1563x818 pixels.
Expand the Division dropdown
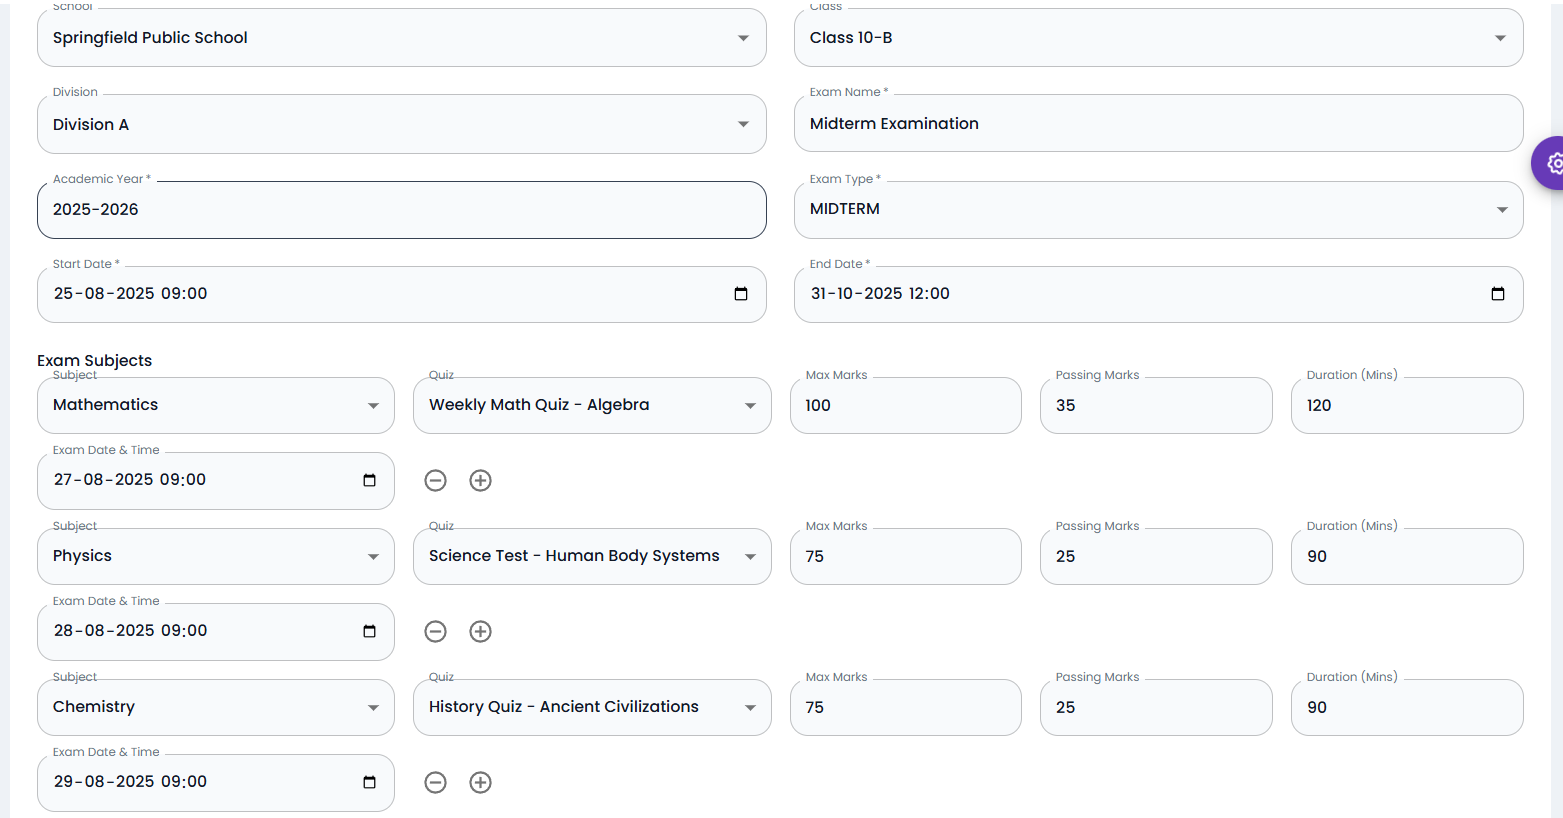[x=743, y=124]
